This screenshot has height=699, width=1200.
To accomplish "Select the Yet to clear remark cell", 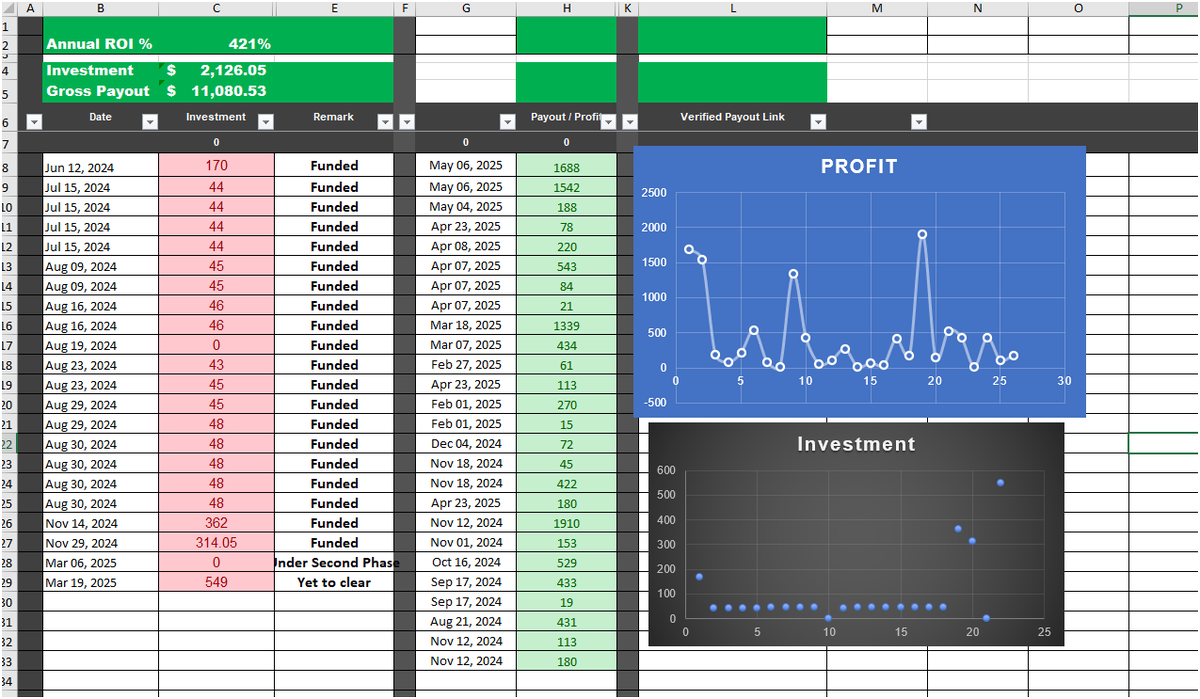I will tap(334, 582).
